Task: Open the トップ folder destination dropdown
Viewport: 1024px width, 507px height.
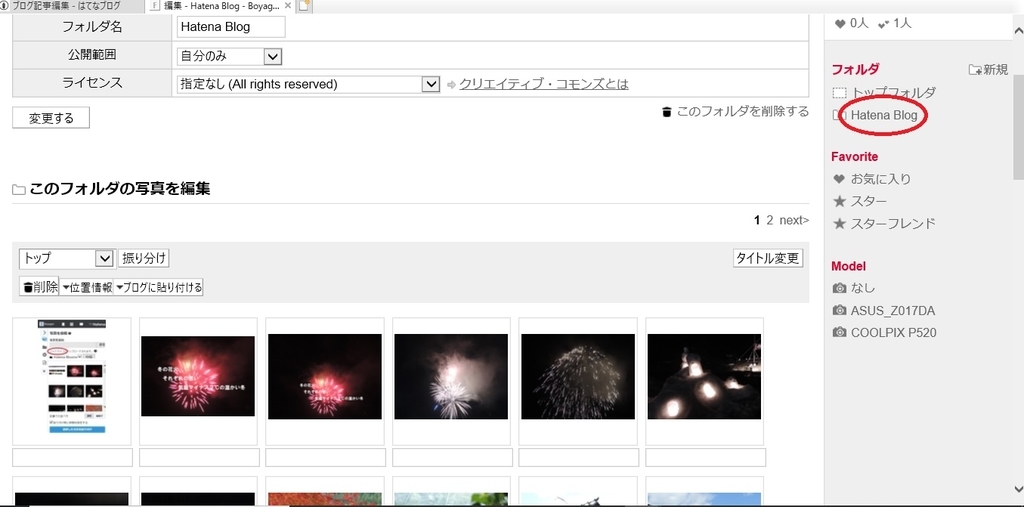Action: 67,258
